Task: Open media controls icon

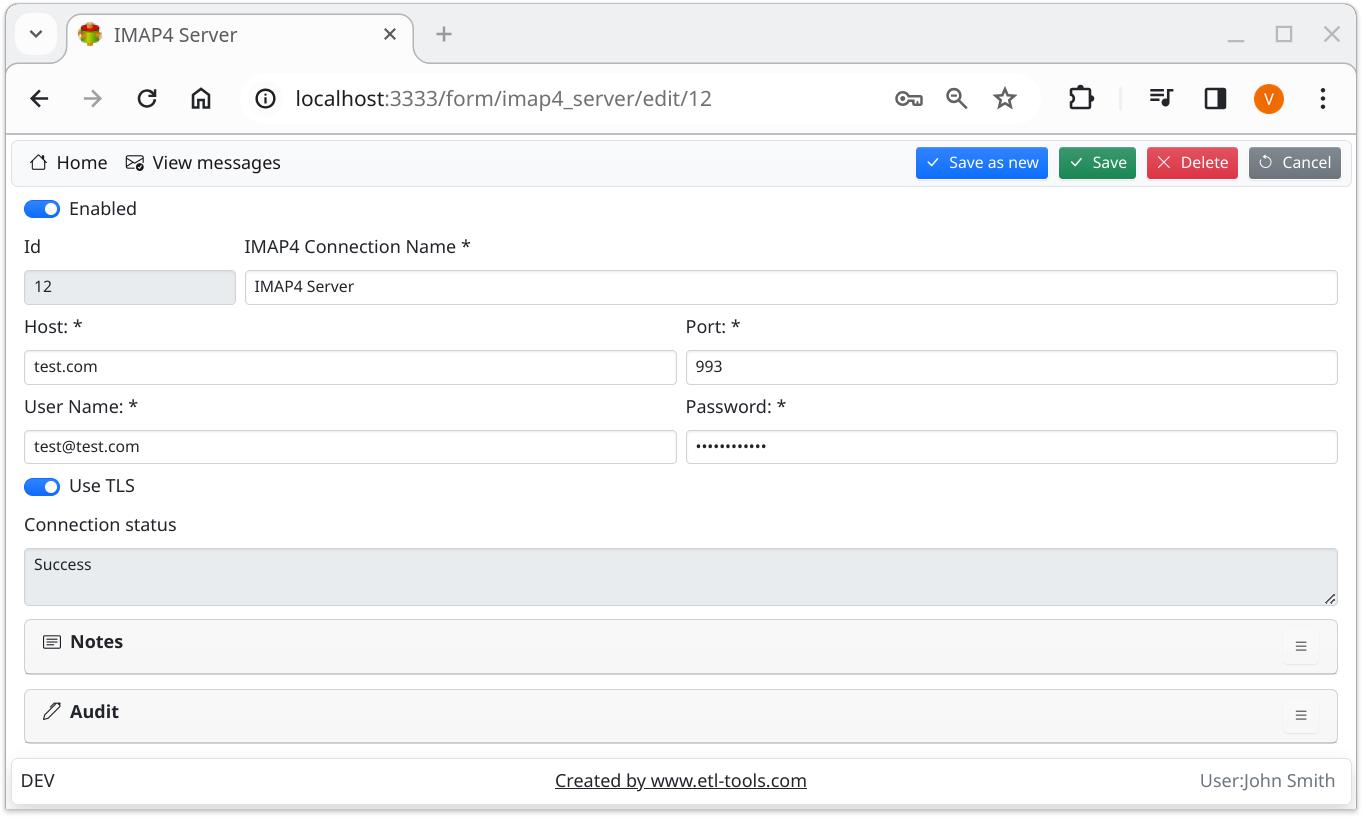Action: [1161, 98]
